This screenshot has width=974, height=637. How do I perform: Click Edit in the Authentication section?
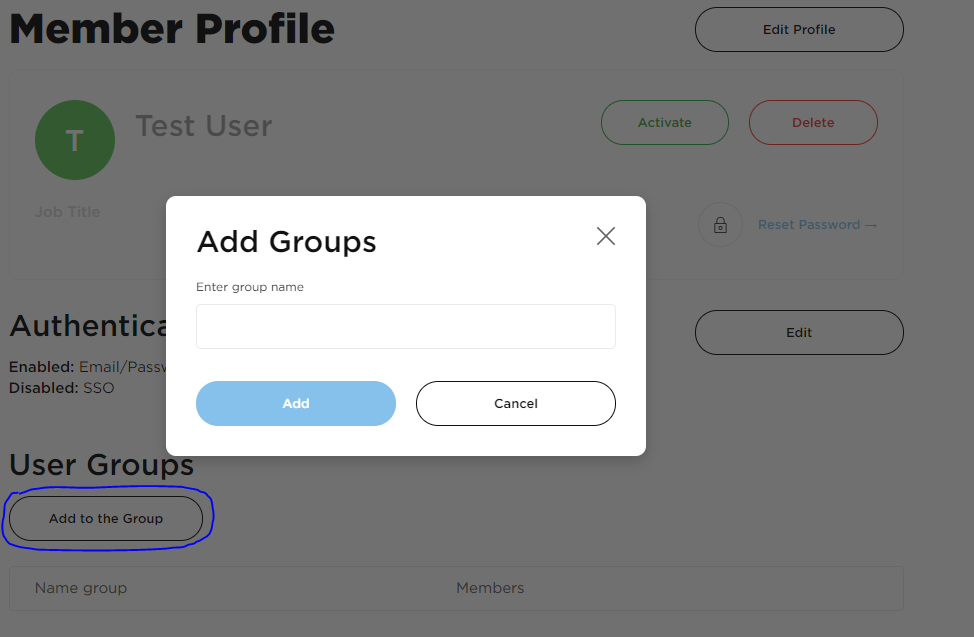point(799,332)
